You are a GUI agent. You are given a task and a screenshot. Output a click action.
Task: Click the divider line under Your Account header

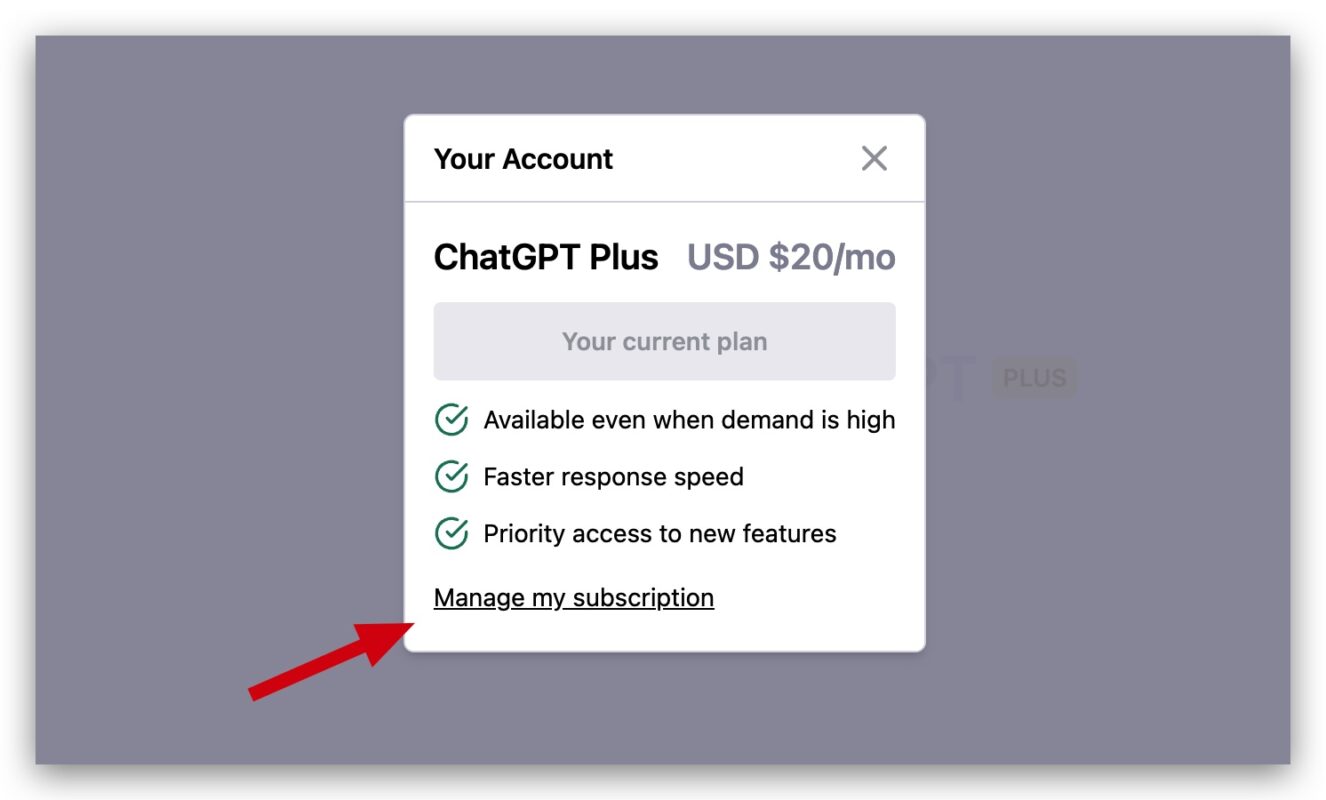point(664,202)
